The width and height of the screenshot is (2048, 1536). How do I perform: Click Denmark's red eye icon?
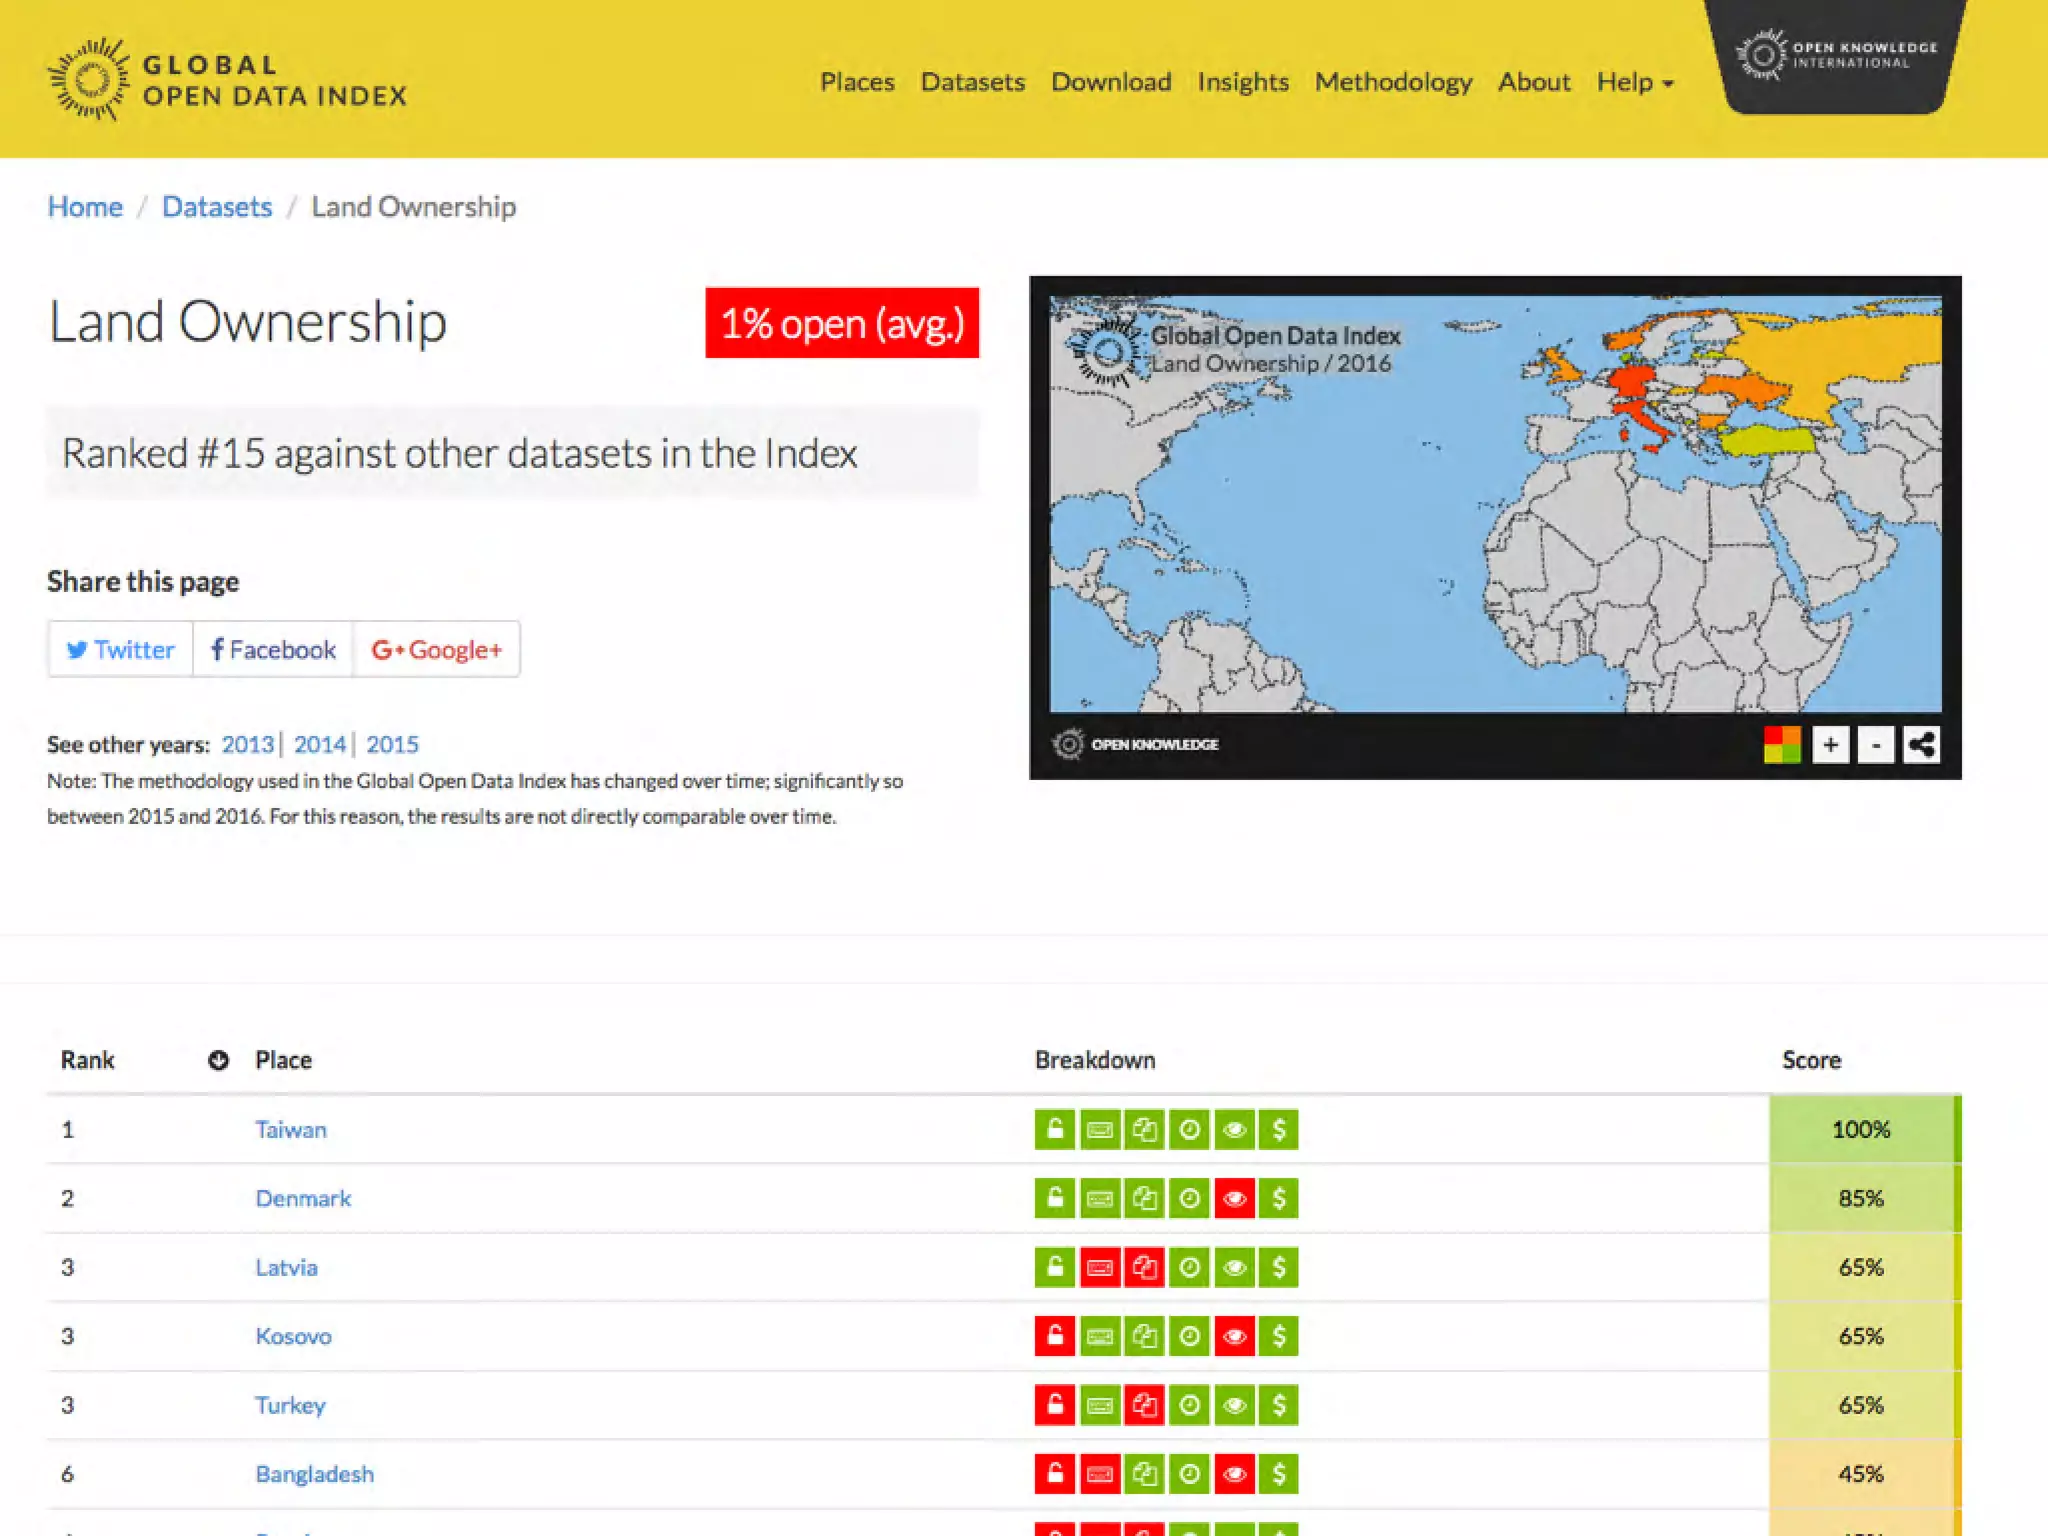pos(1234,1199)
